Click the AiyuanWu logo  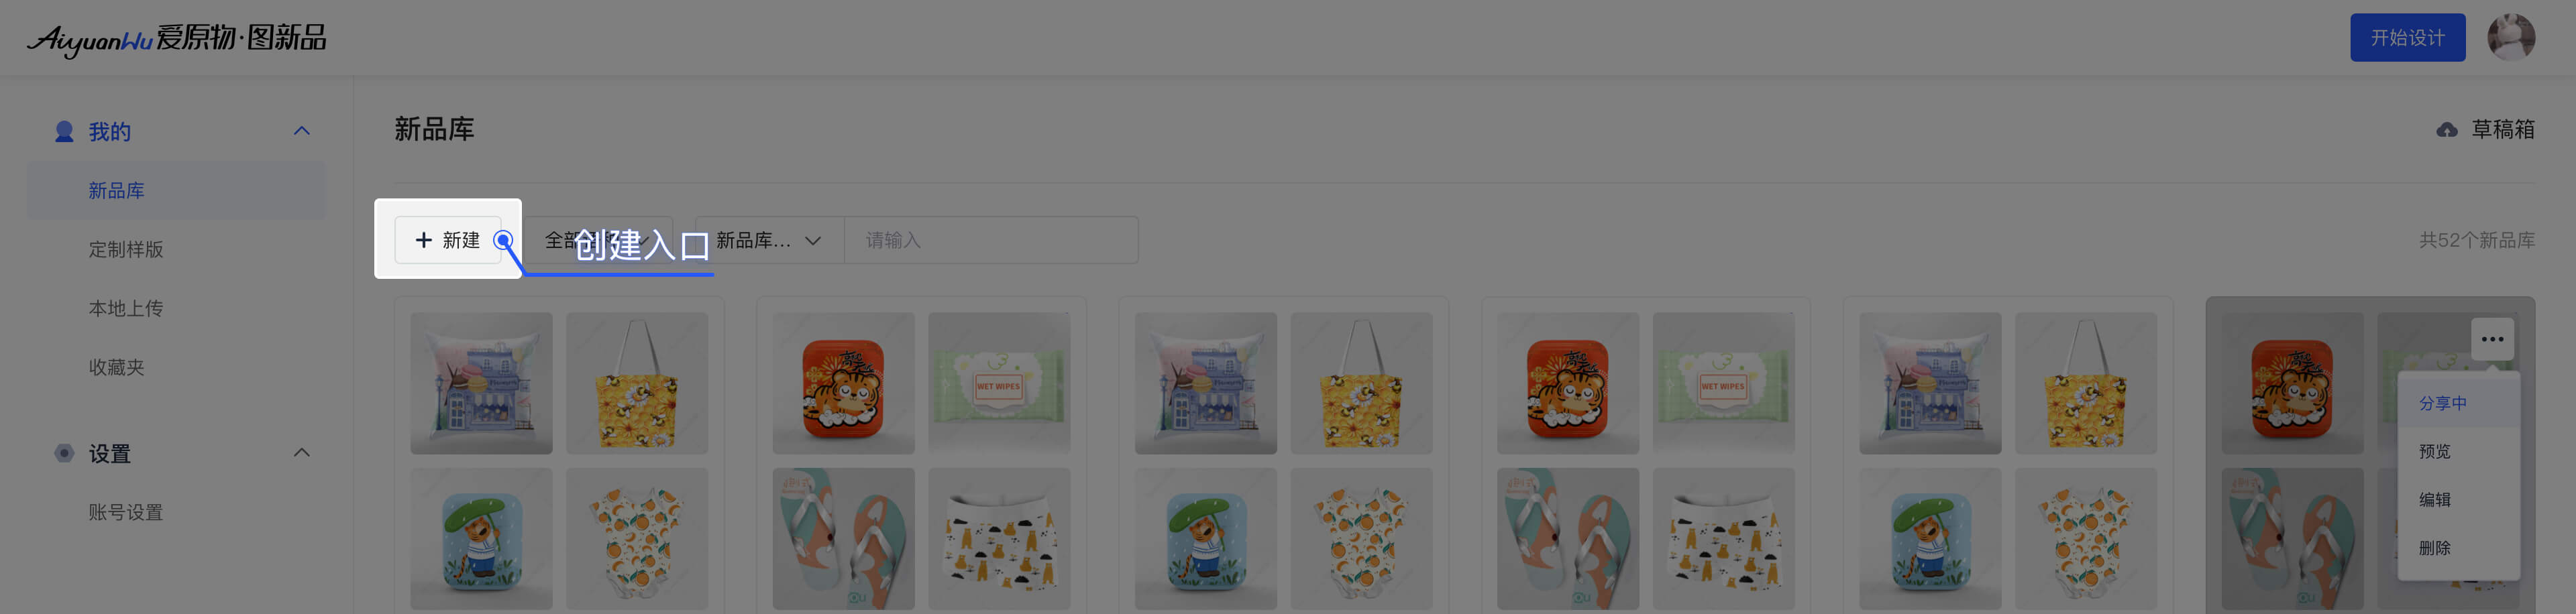(177, 38)
